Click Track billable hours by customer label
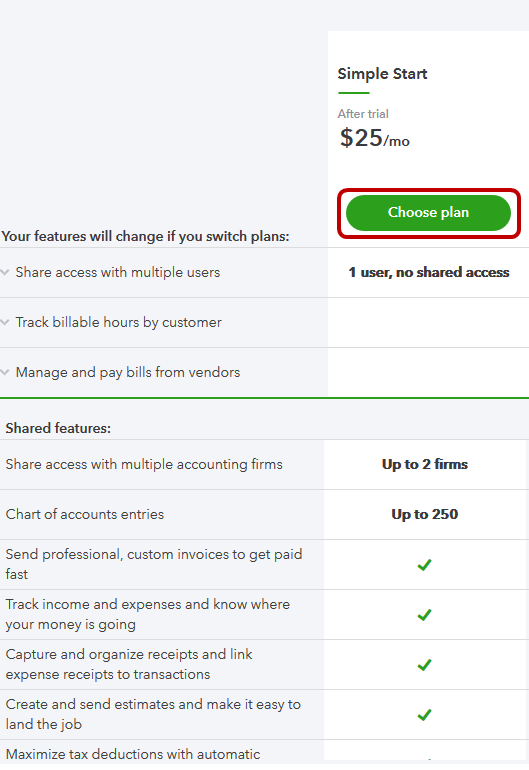The image size is (529, 770). point(118,322)
